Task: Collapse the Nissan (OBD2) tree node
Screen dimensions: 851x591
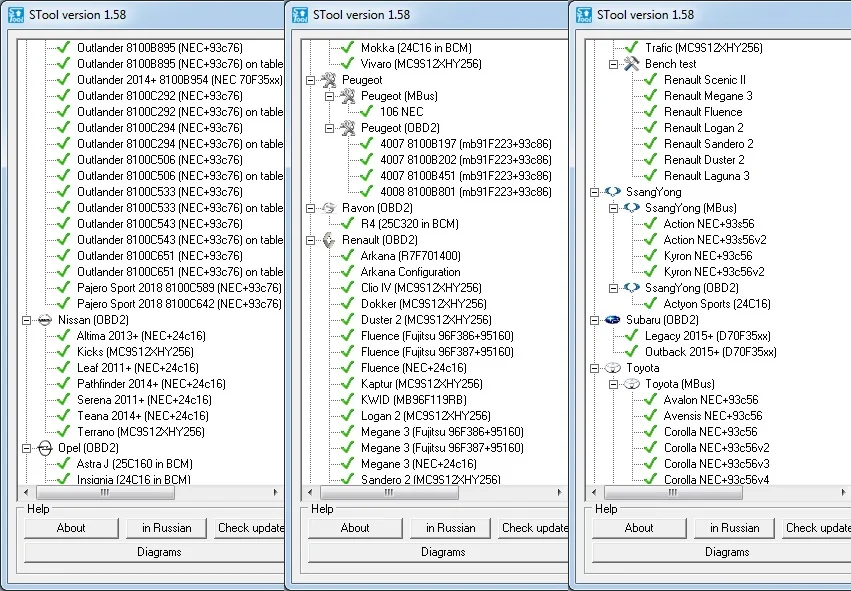Action: [x=26, y=320]
